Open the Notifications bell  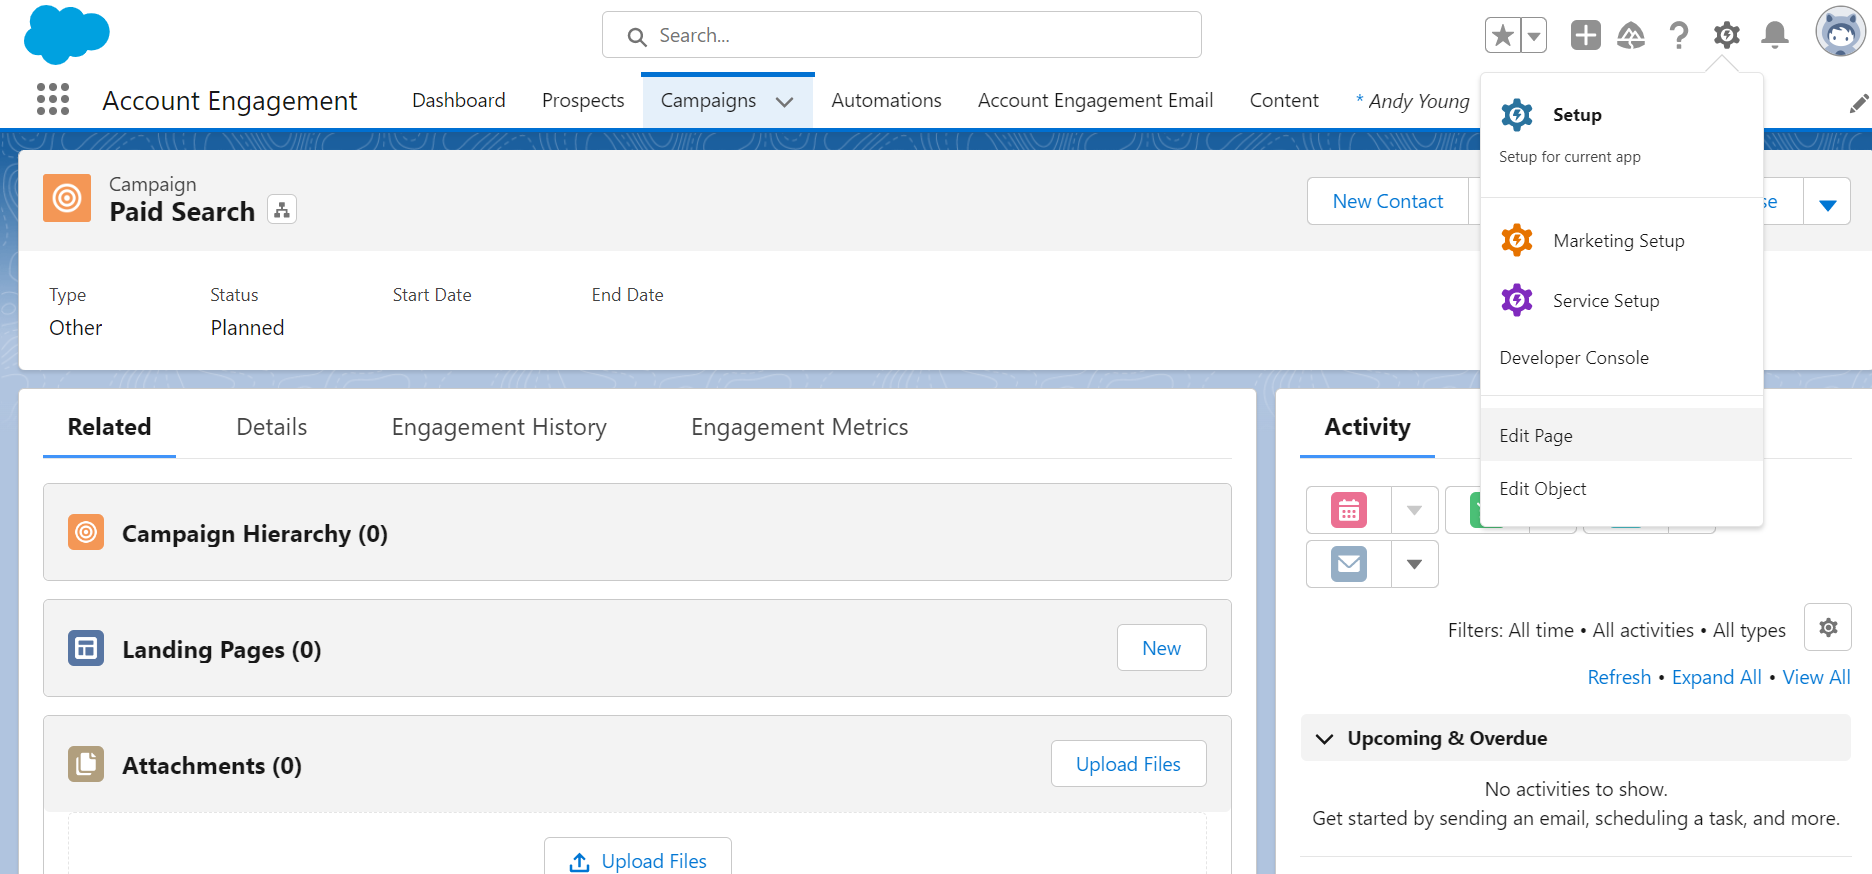pyautogui.click(x=1775, y=36)
